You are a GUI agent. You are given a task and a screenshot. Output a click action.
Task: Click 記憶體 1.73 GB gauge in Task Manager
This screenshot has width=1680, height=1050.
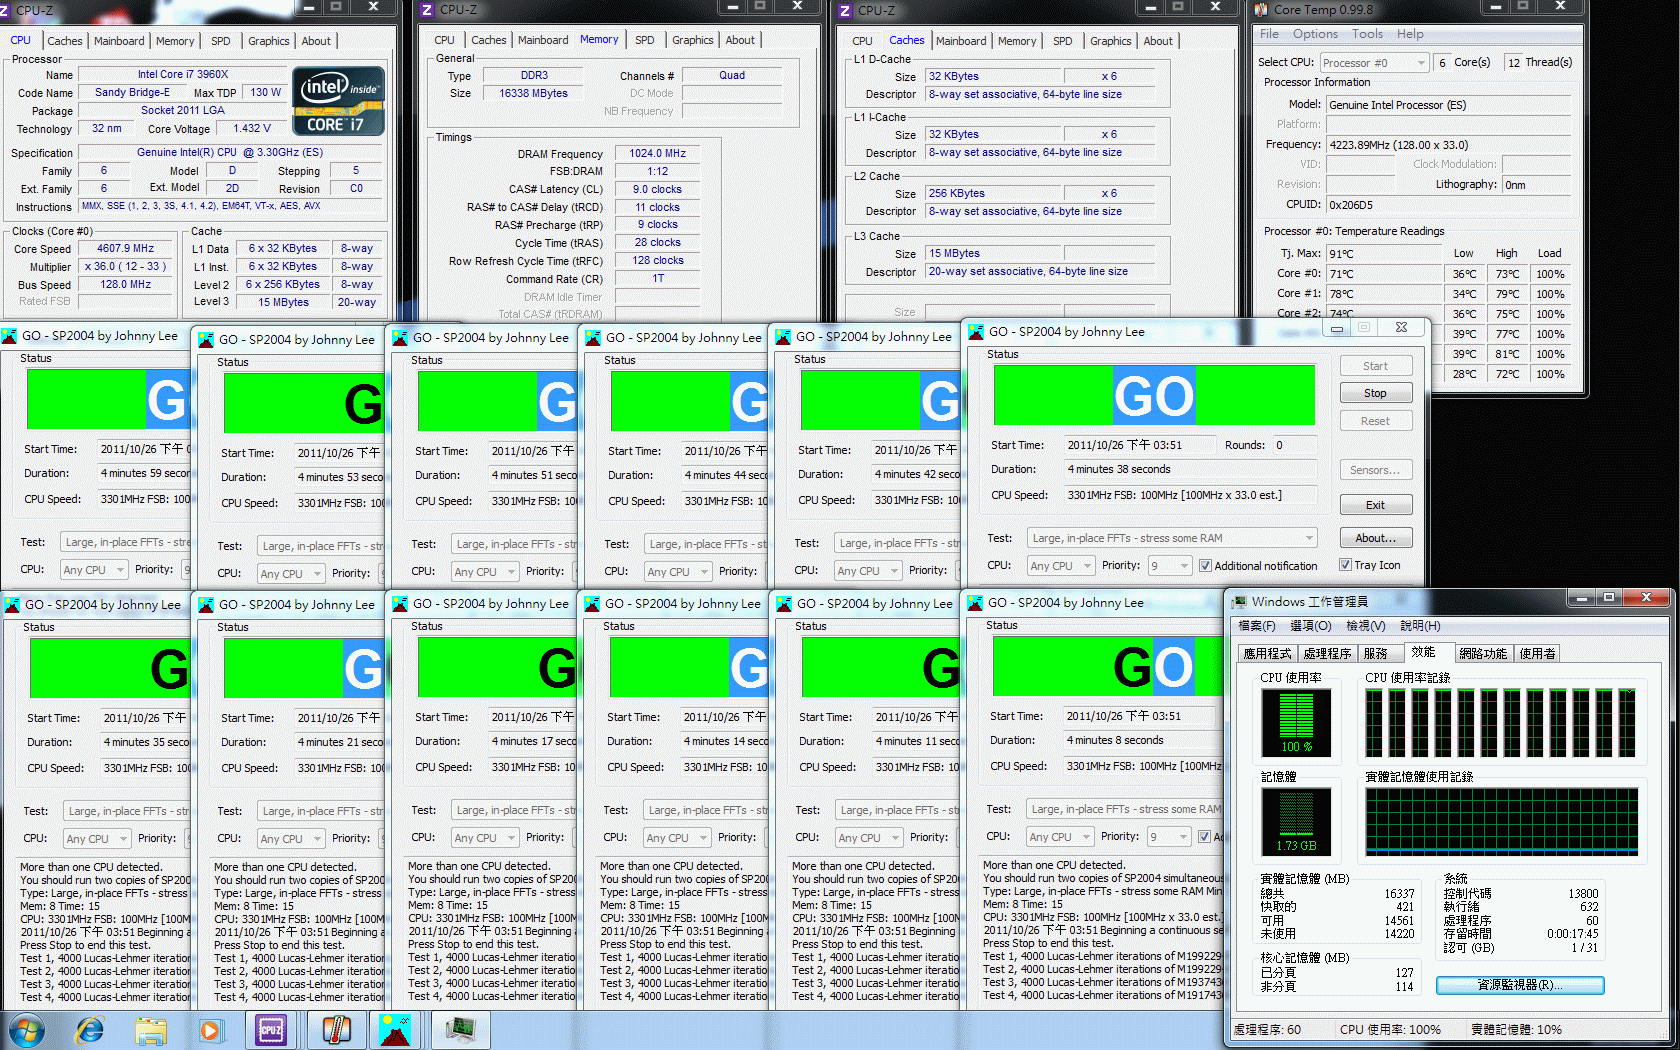coord(1296,820)
